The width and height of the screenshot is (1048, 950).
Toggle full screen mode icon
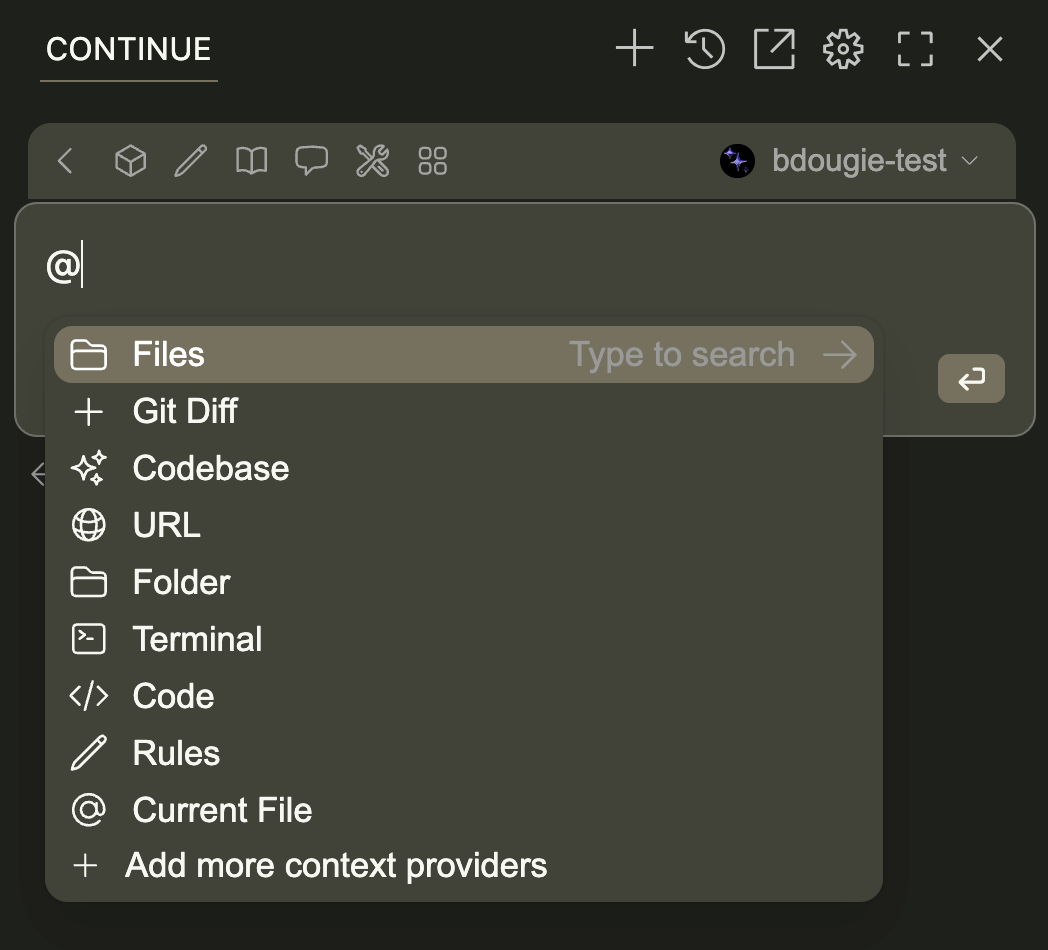[x=915, y=48]
